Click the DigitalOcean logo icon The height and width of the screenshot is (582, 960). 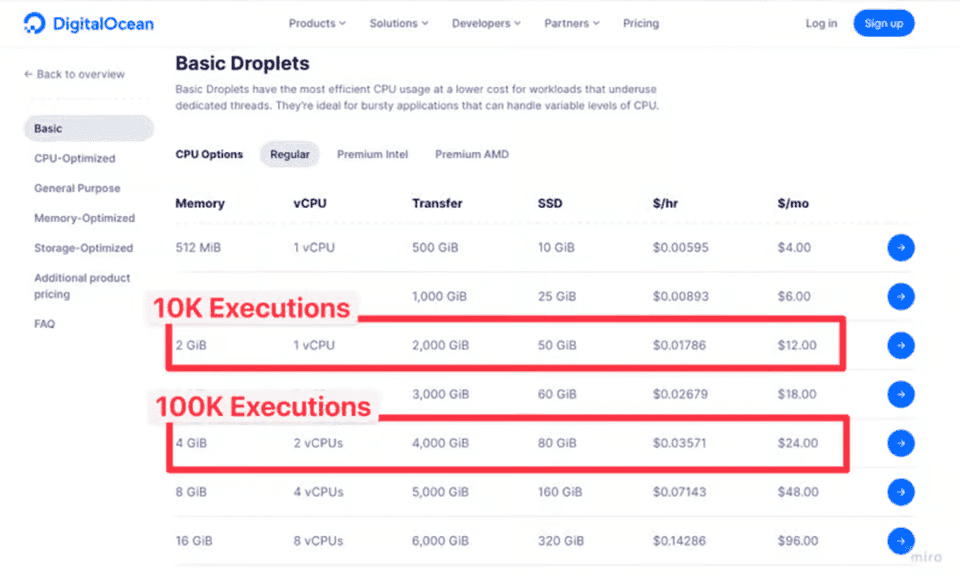pos(35,23)
